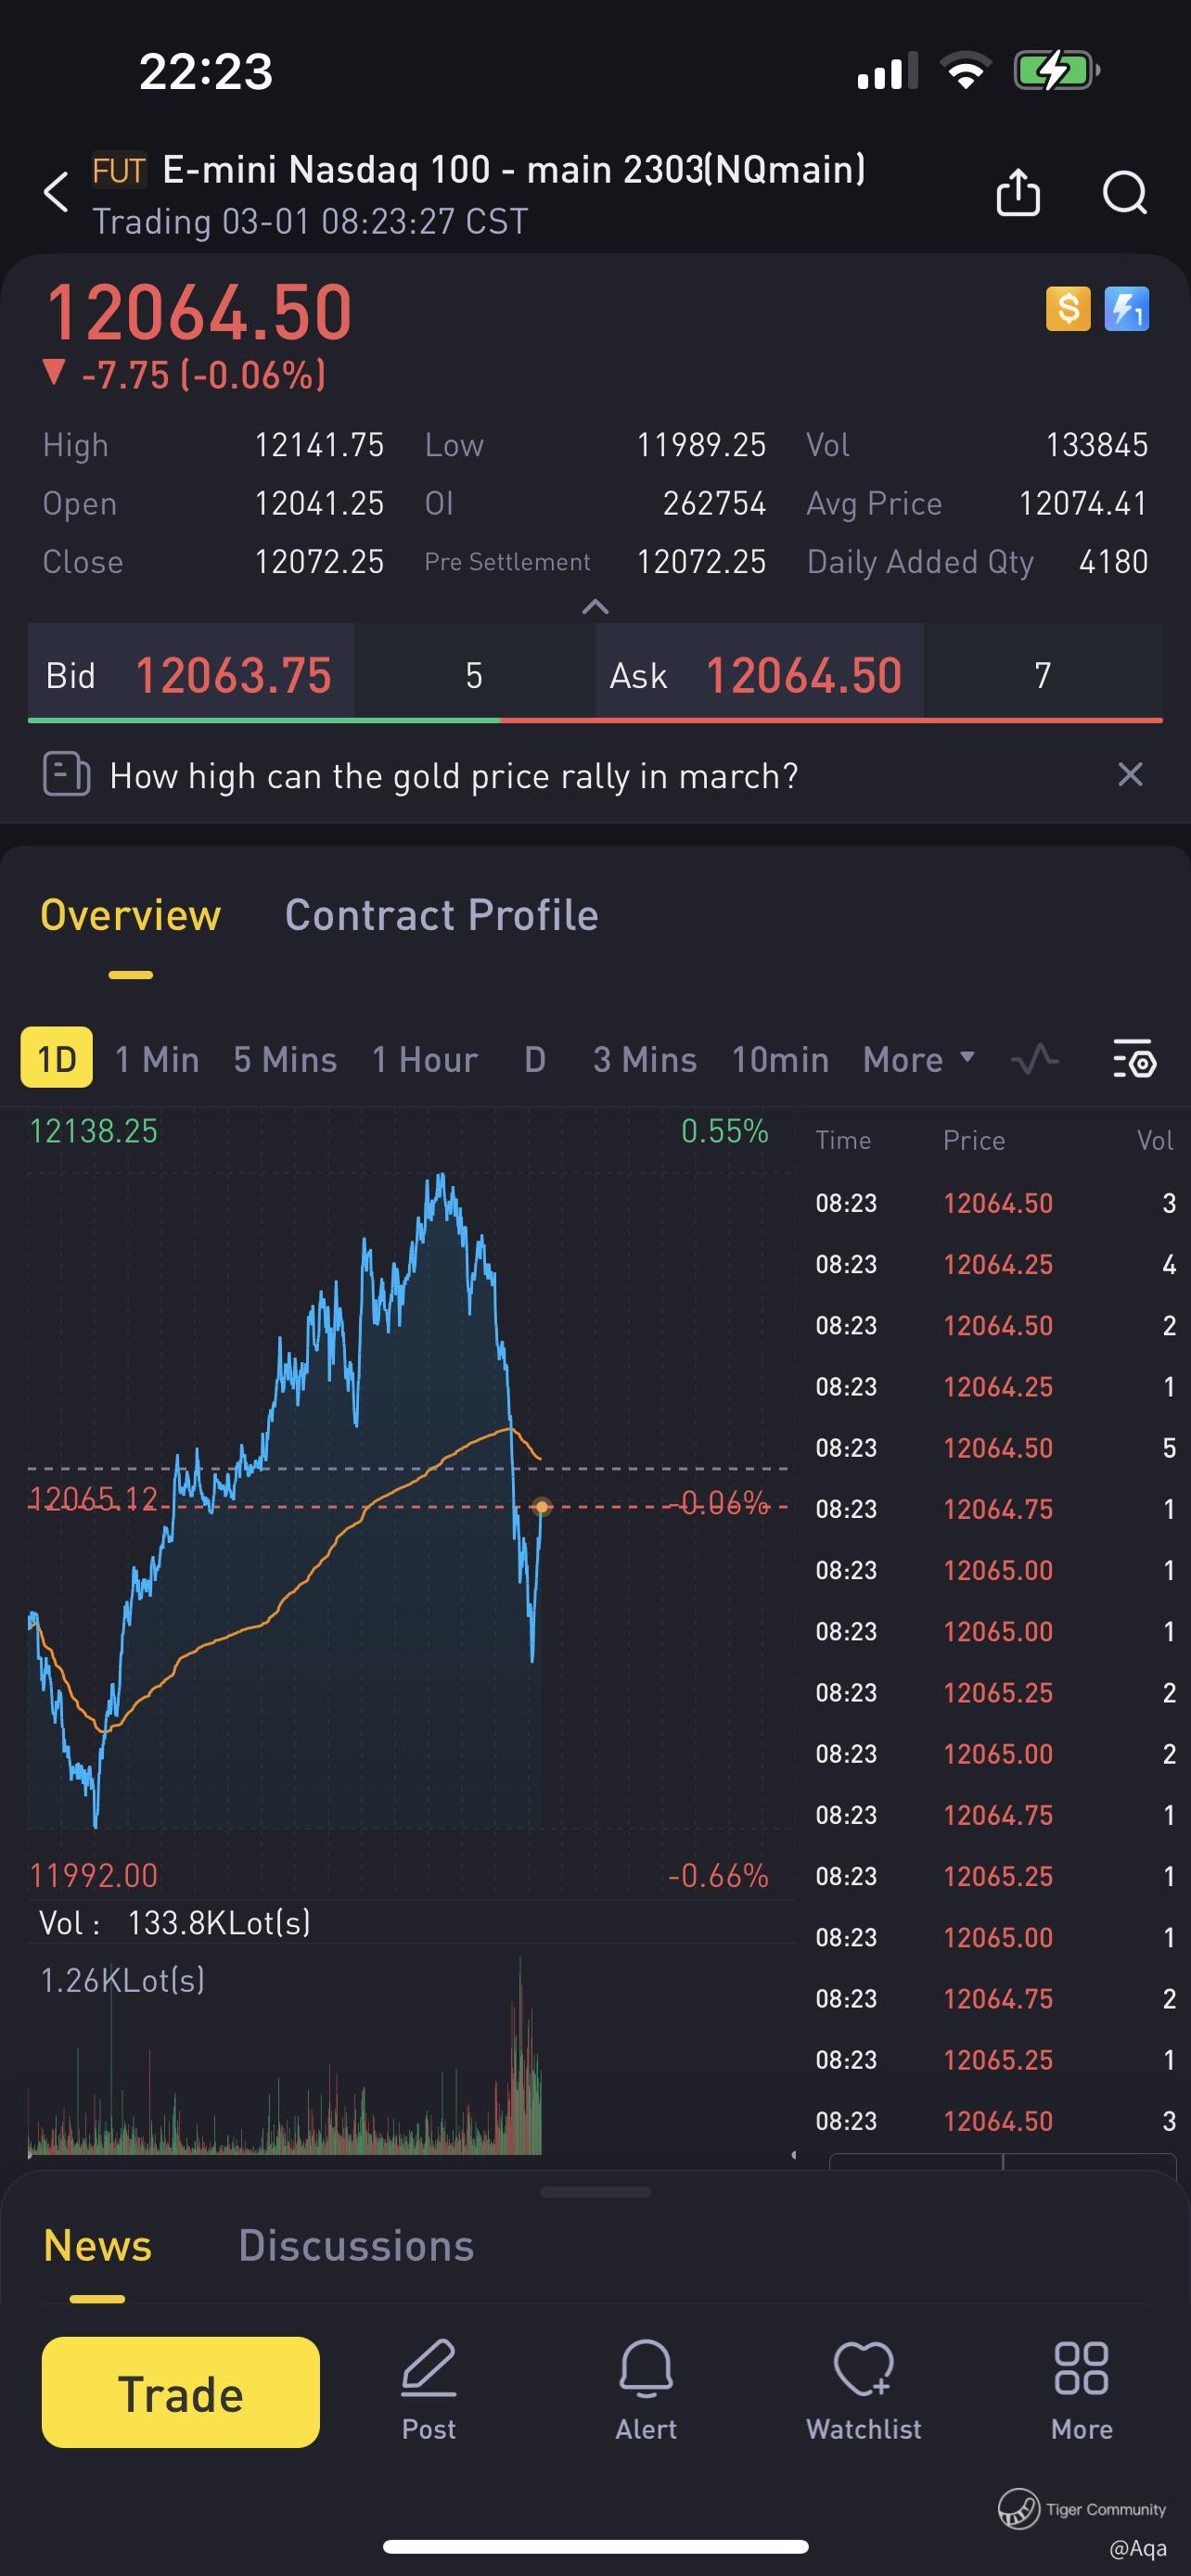Open the search magnifier icon

point(1125,192)
